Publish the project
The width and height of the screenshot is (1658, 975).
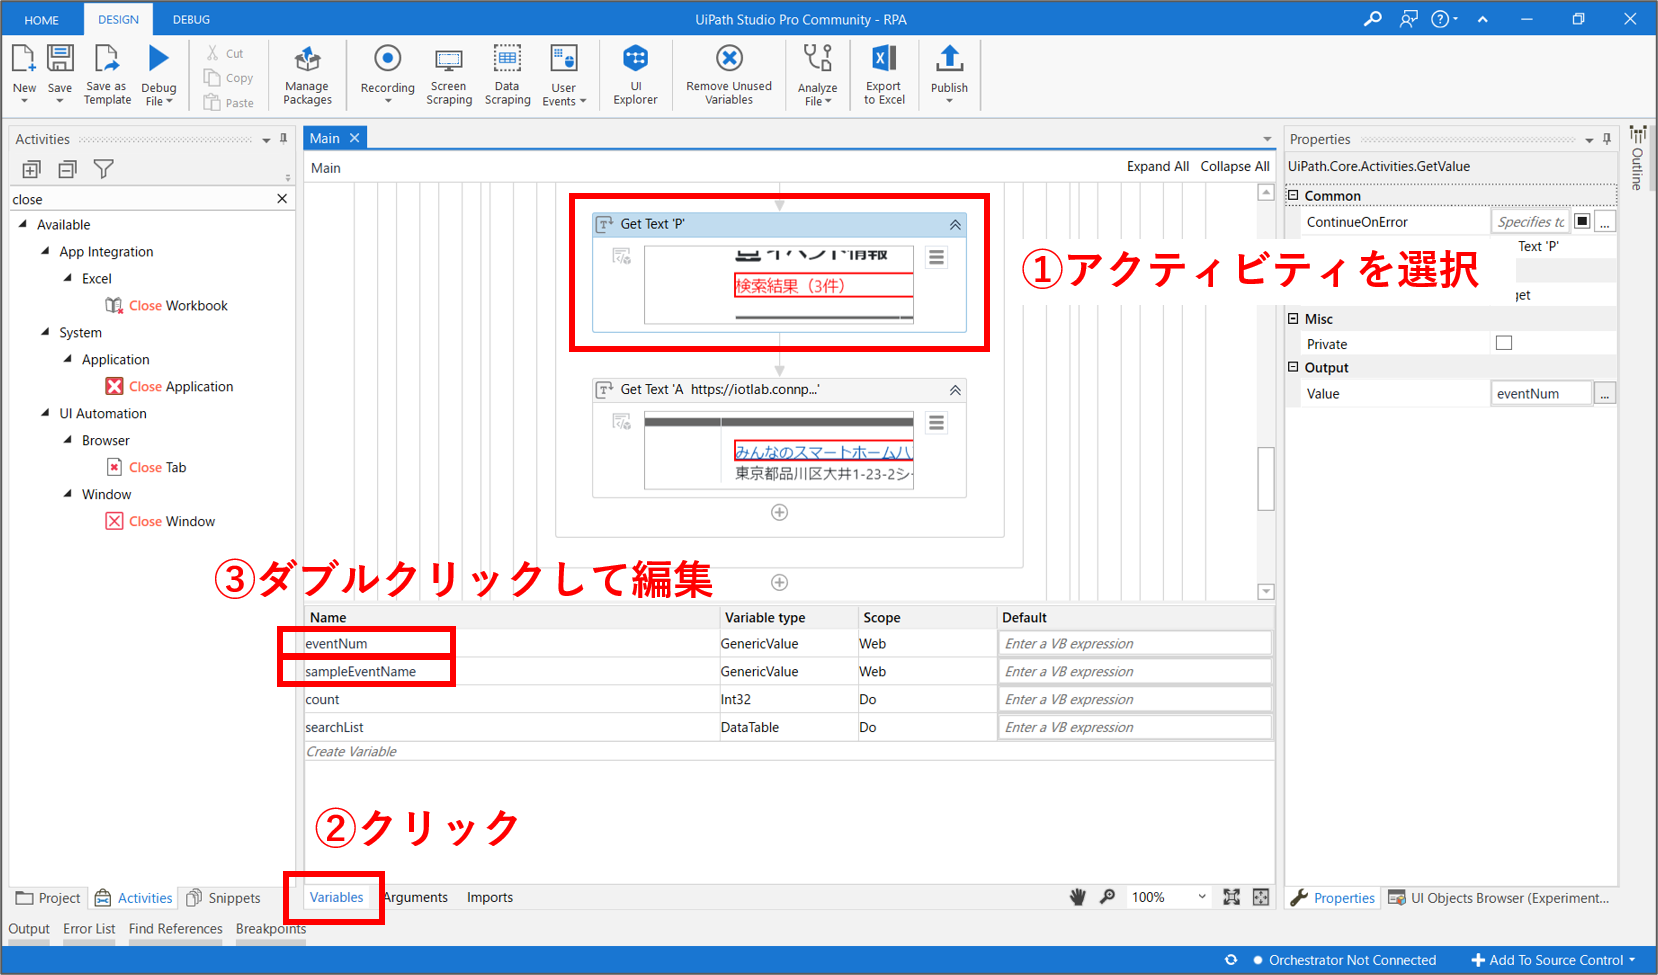(949, 72)
